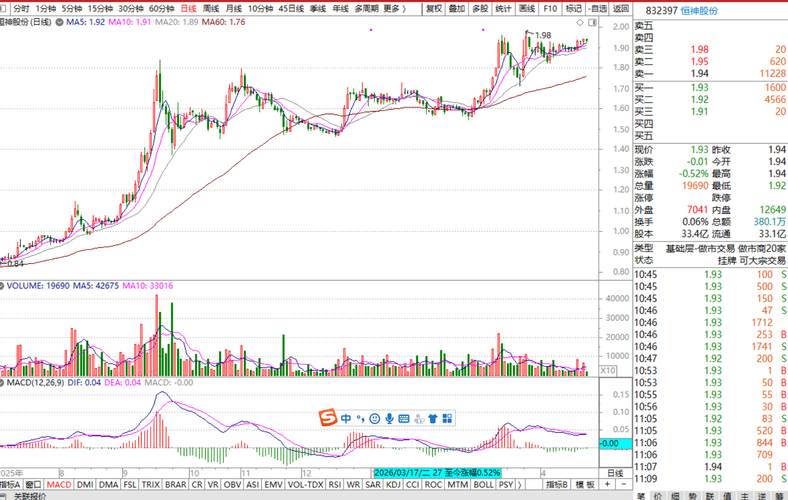
Task: Open 多周期 multi-period view
Action: tap(366, 9)
